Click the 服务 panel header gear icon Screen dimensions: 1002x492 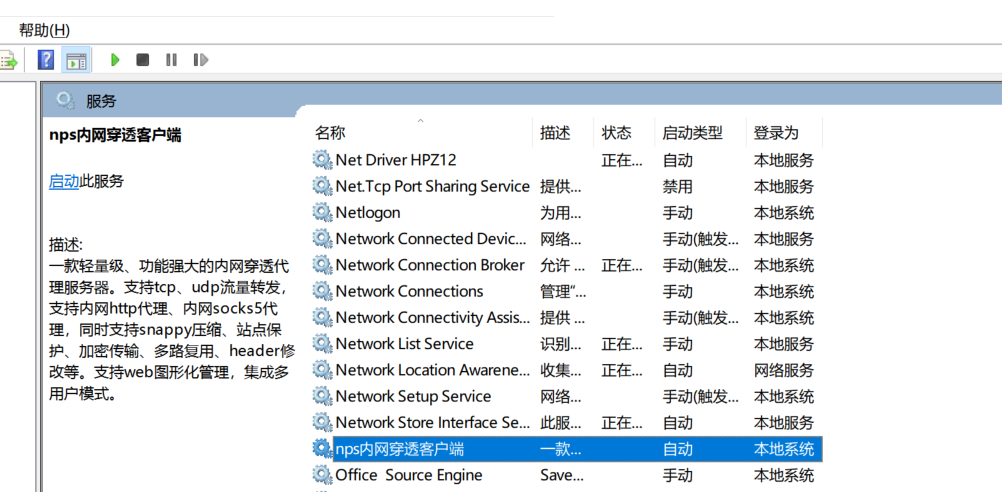point(64,100)
